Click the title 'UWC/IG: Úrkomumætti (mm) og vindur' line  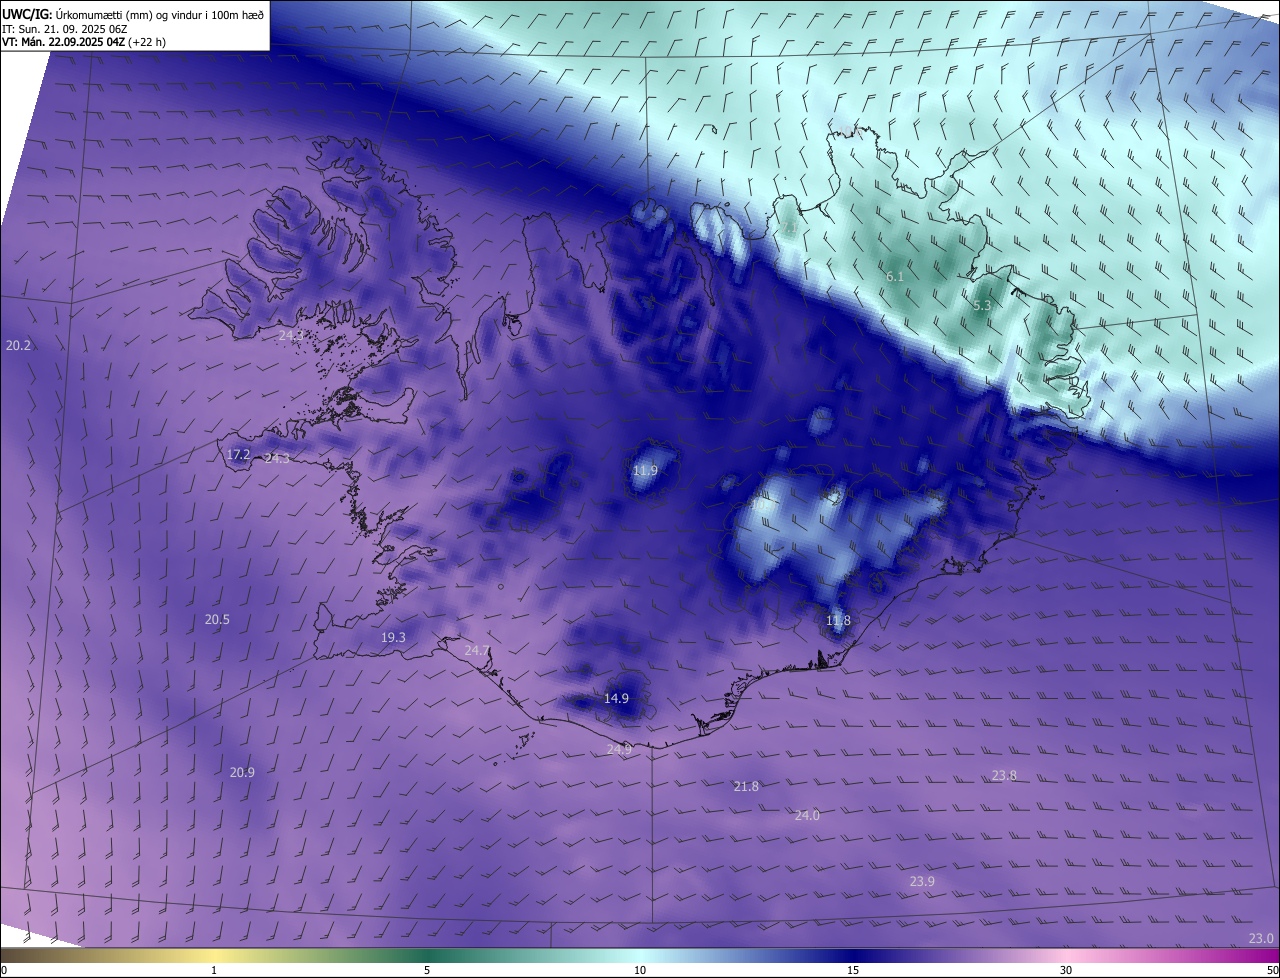pyautogui.click(x=133, y=13)
